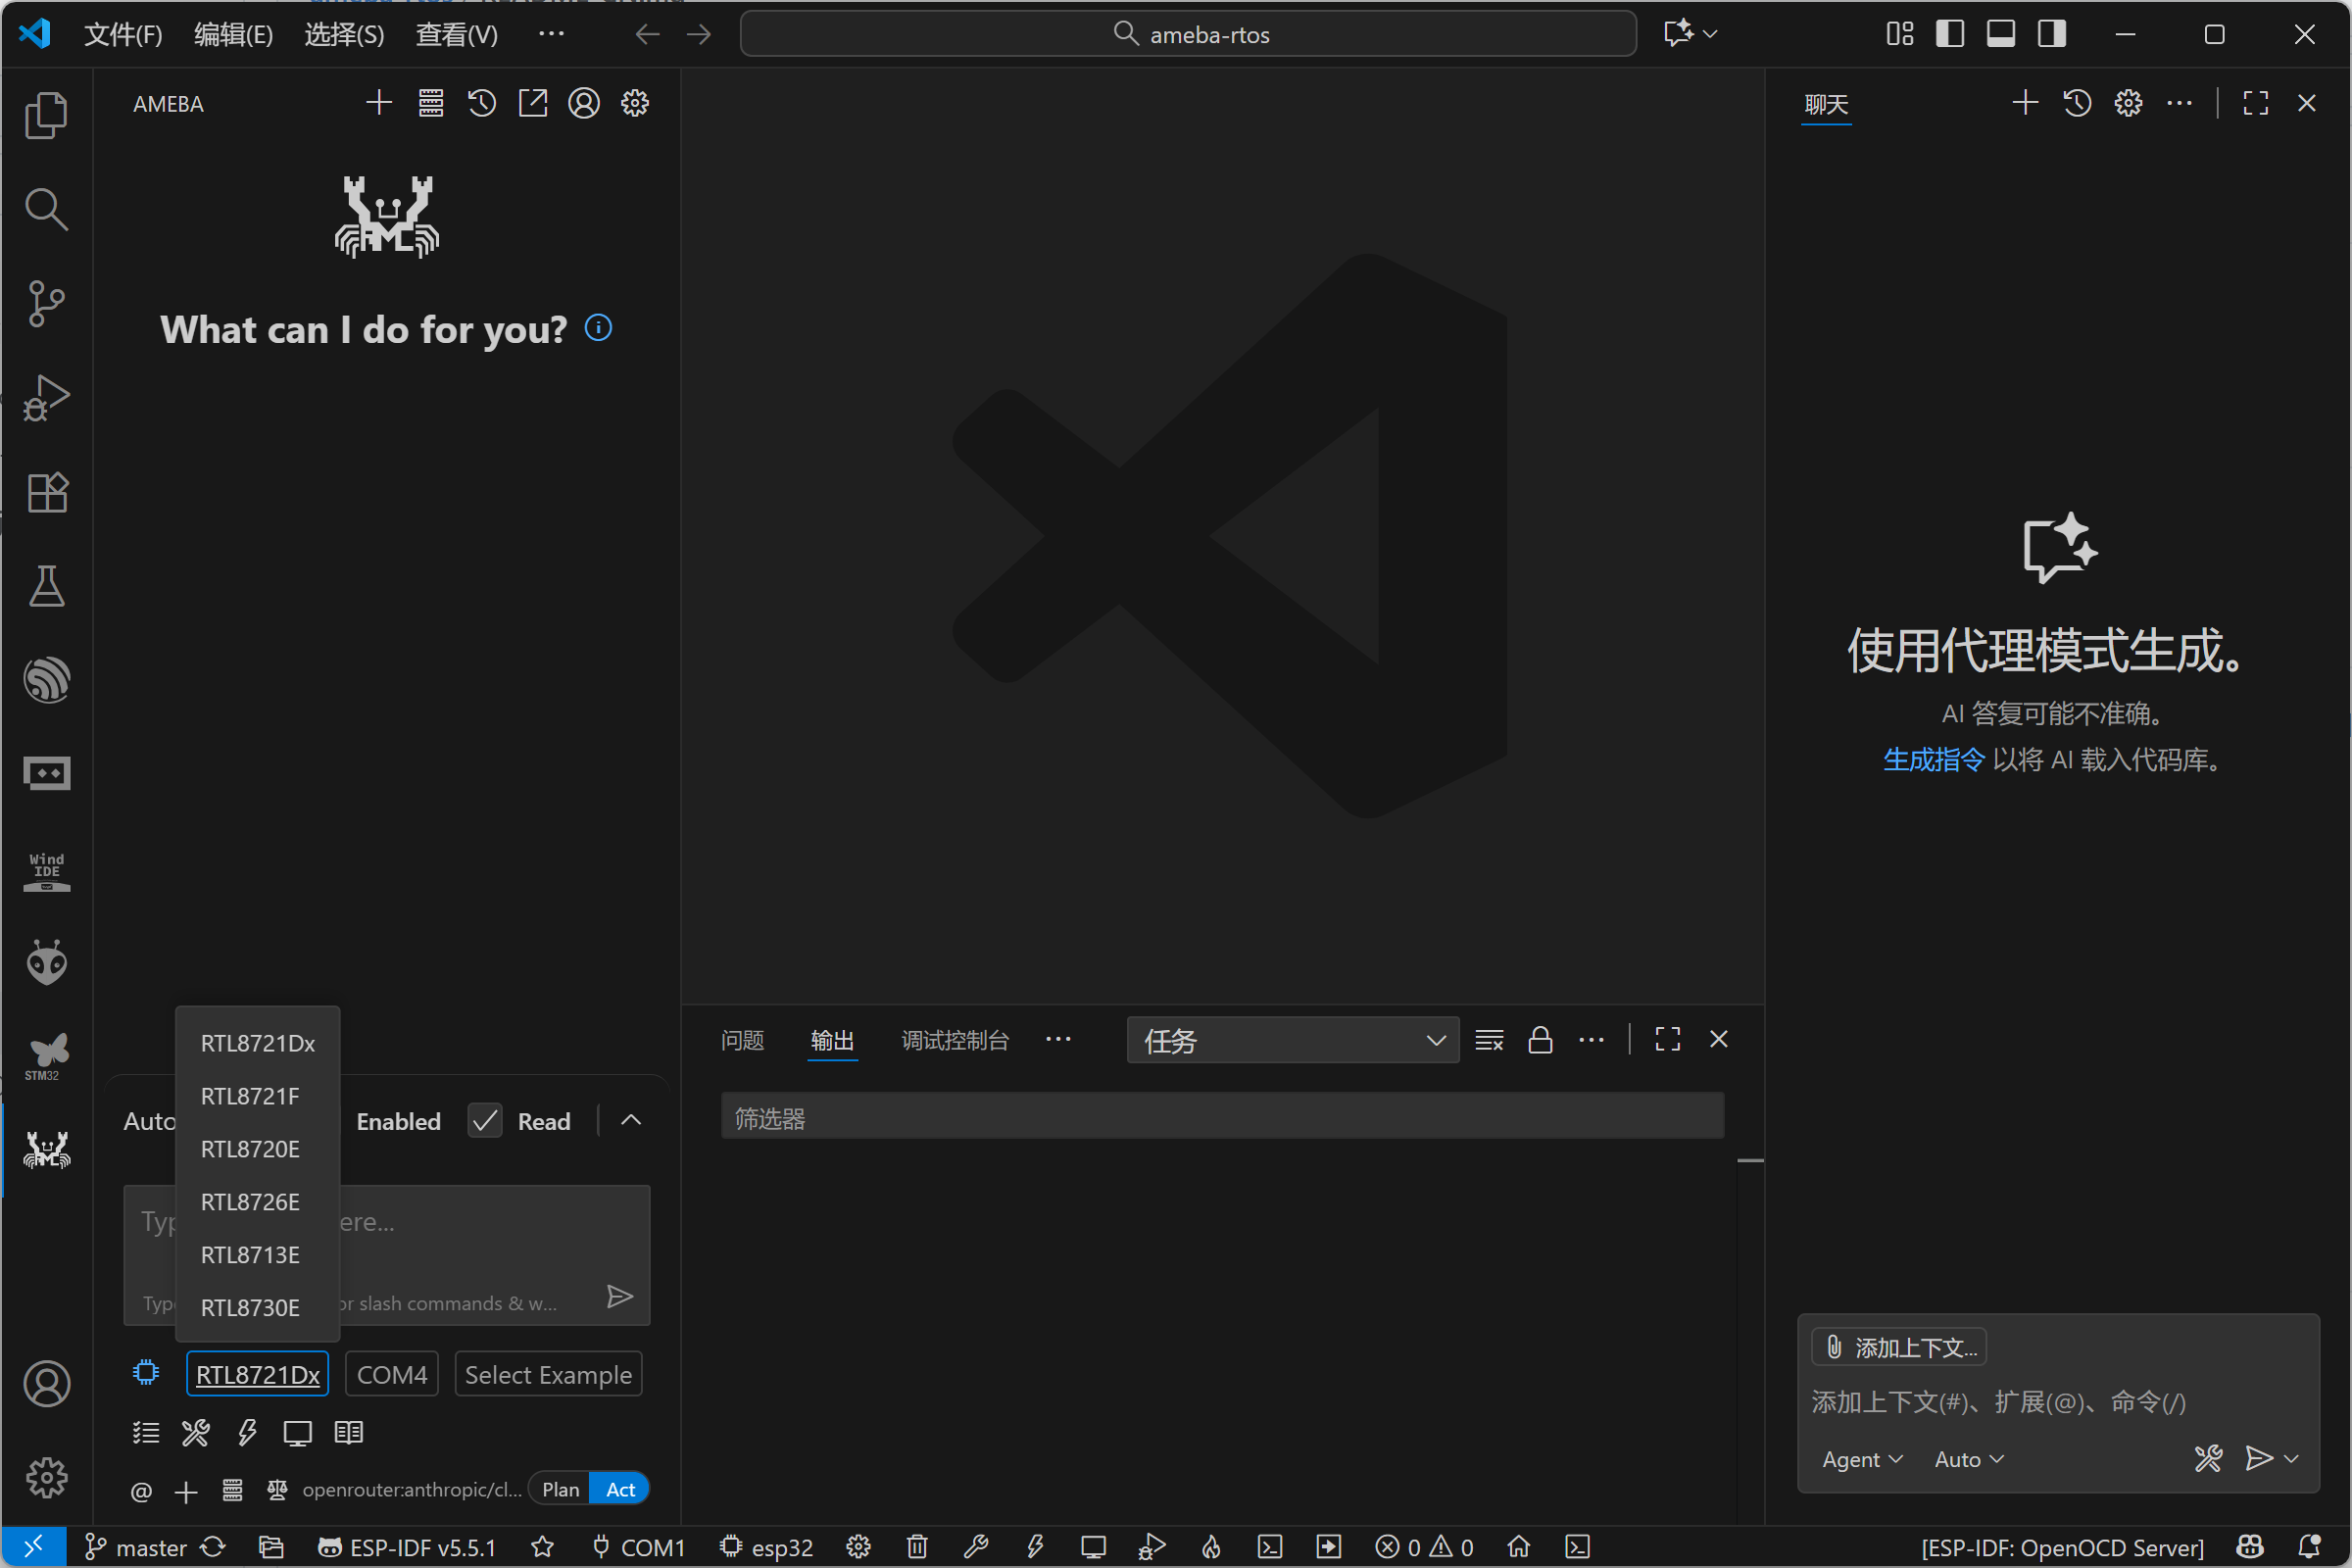Viewport: 2352px width, 1568px height.
Task: Click the flash lightning icon in Ameba panel
Action: [x=247, y=1432]
